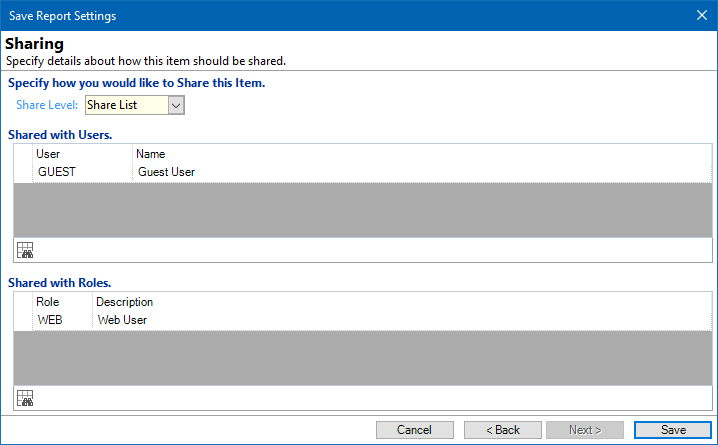Select the GUEST user cell
The height and width of the screenshot is (445, 718).
pos(82,172)
